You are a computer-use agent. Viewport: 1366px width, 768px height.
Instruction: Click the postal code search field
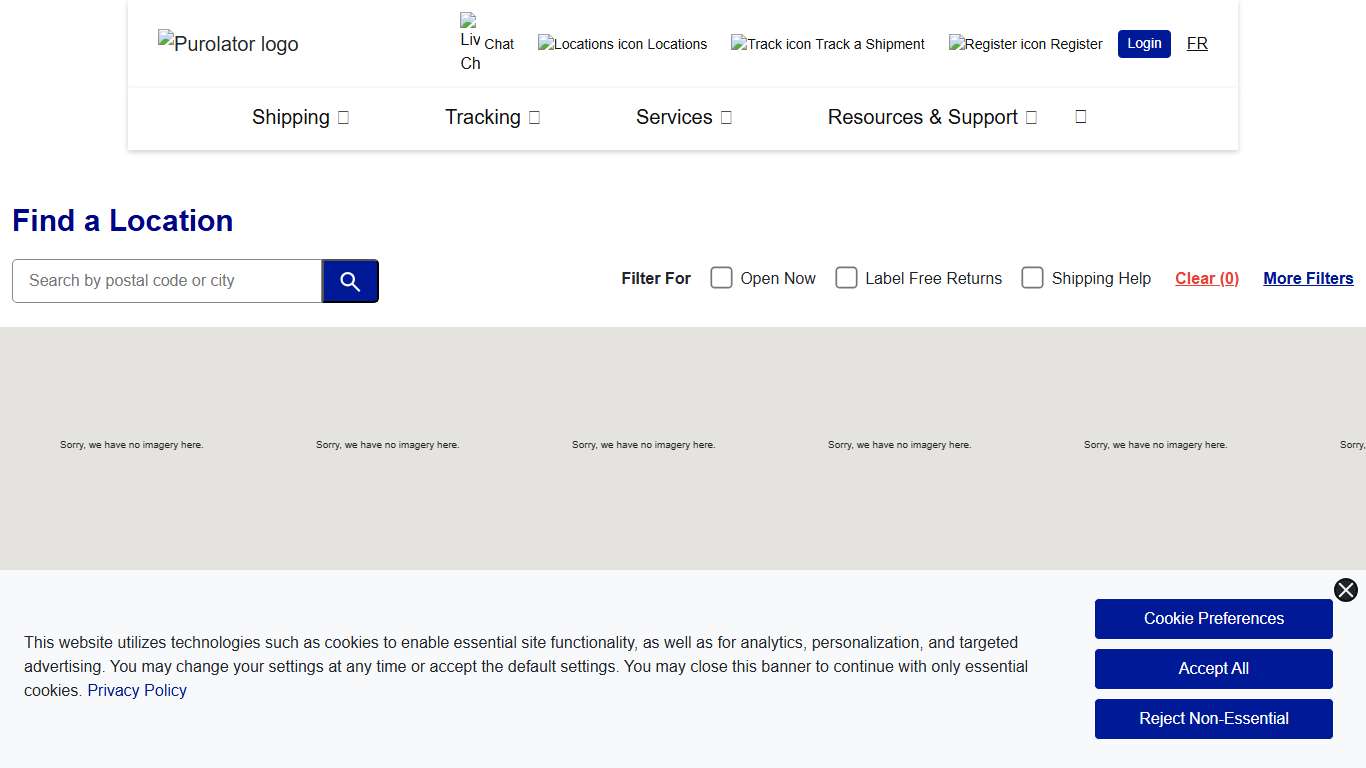point(166,281)
